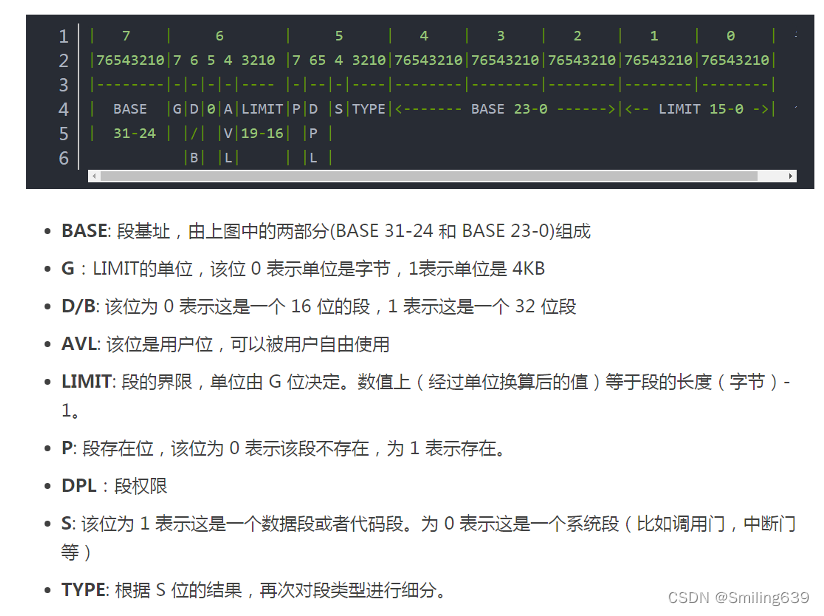Image resolution: width=824 pixels, height=616 pixels.
Task: Select line number 4 in the code block
Action: coord(63,109)
